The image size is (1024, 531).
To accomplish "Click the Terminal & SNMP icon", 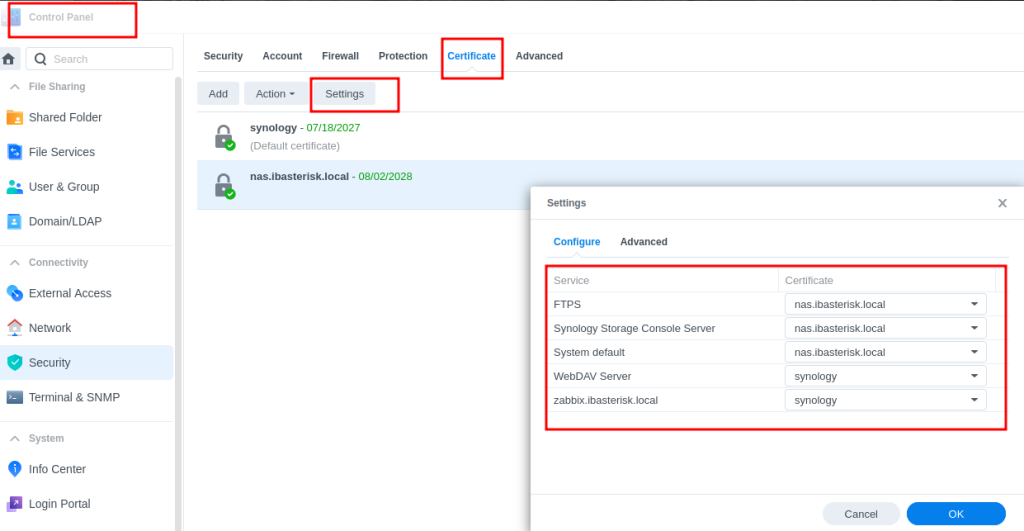I will coord(14,397).
